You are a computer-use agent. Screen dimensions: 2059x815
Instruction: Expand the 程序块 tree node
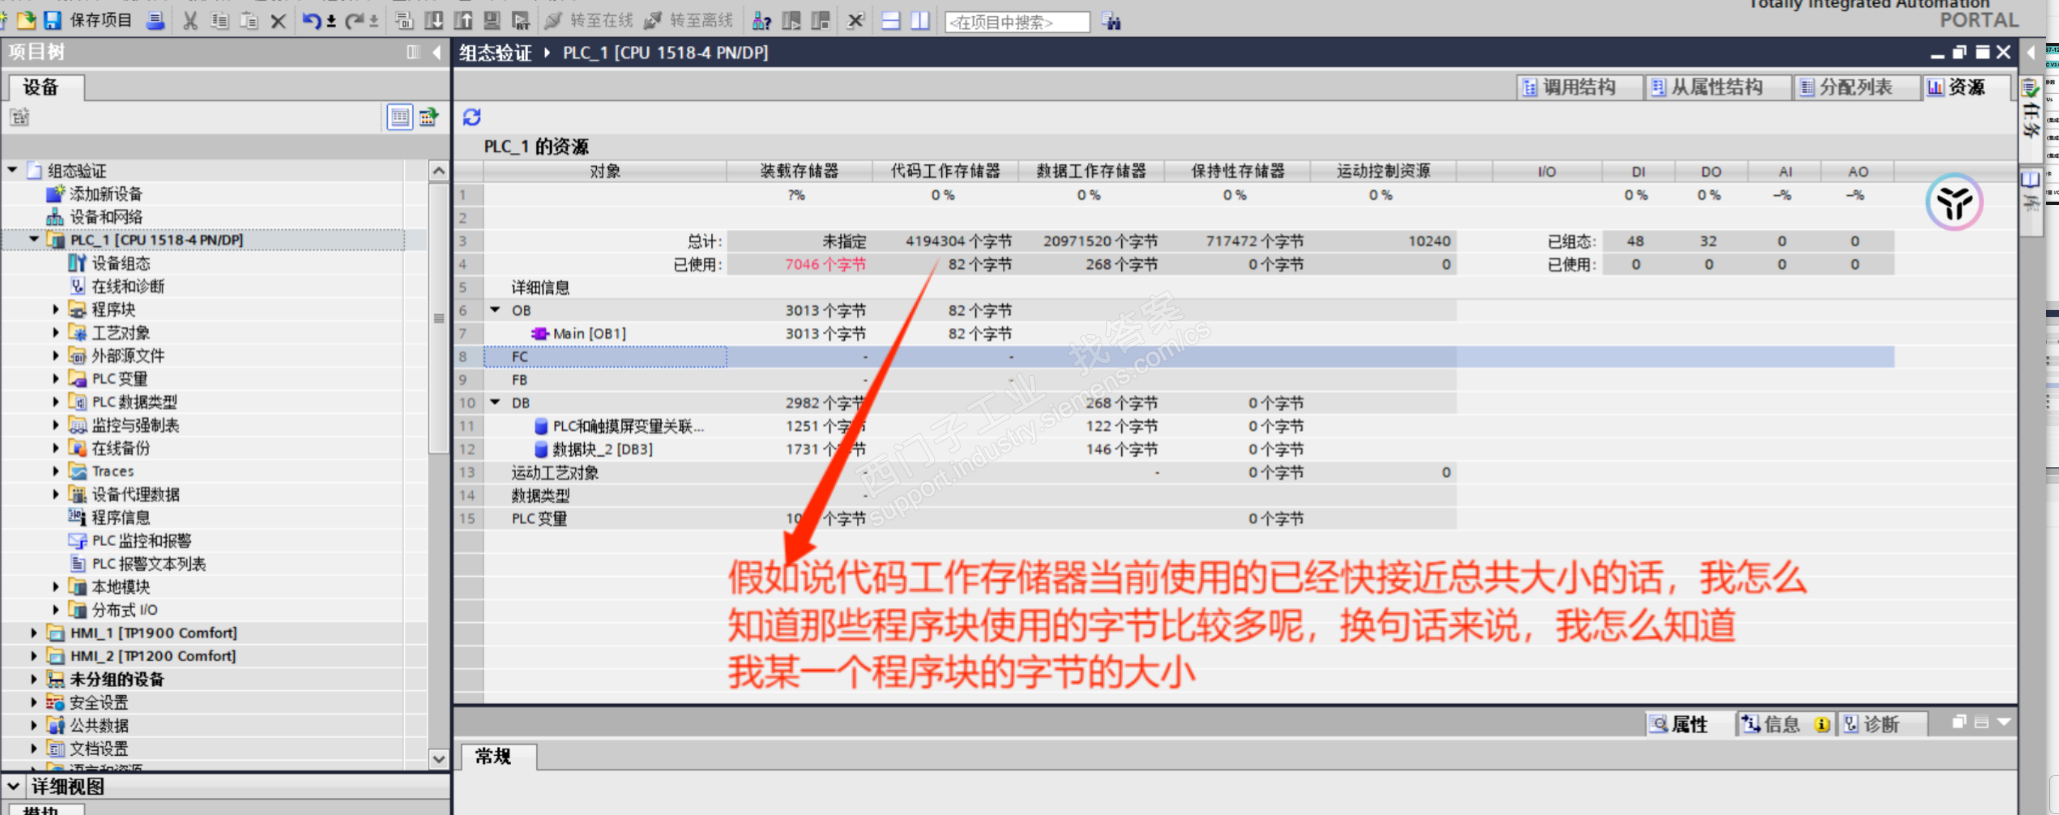pos(56,309)
